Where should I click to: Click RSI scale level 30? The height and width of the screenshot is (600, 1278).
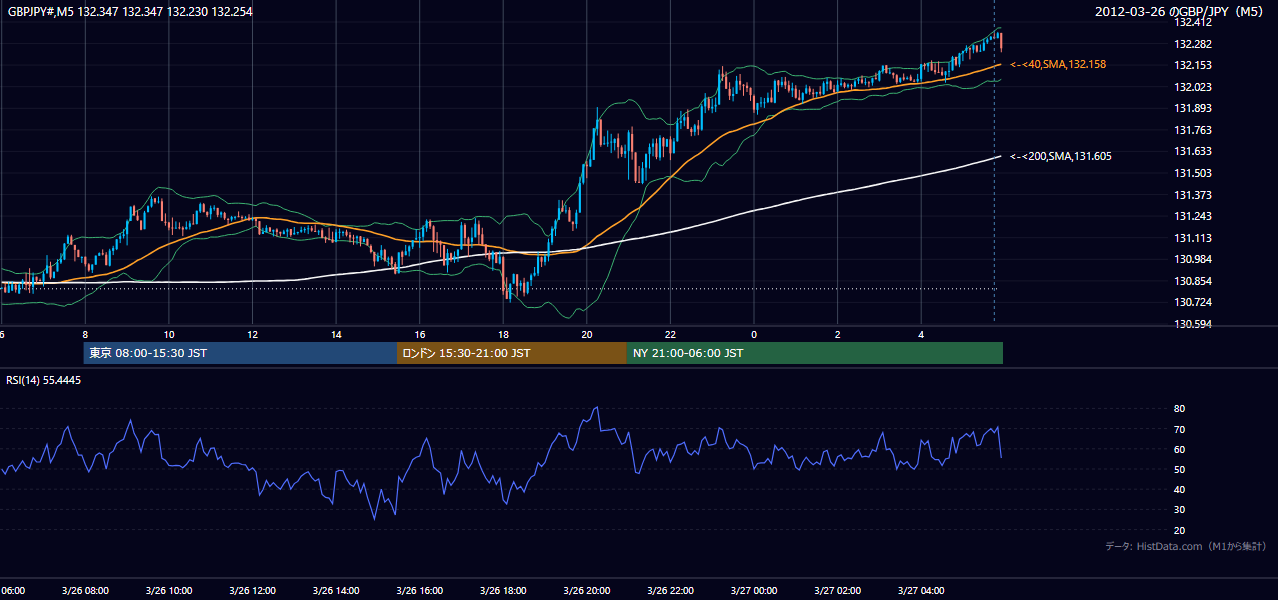coord(1179,510)
